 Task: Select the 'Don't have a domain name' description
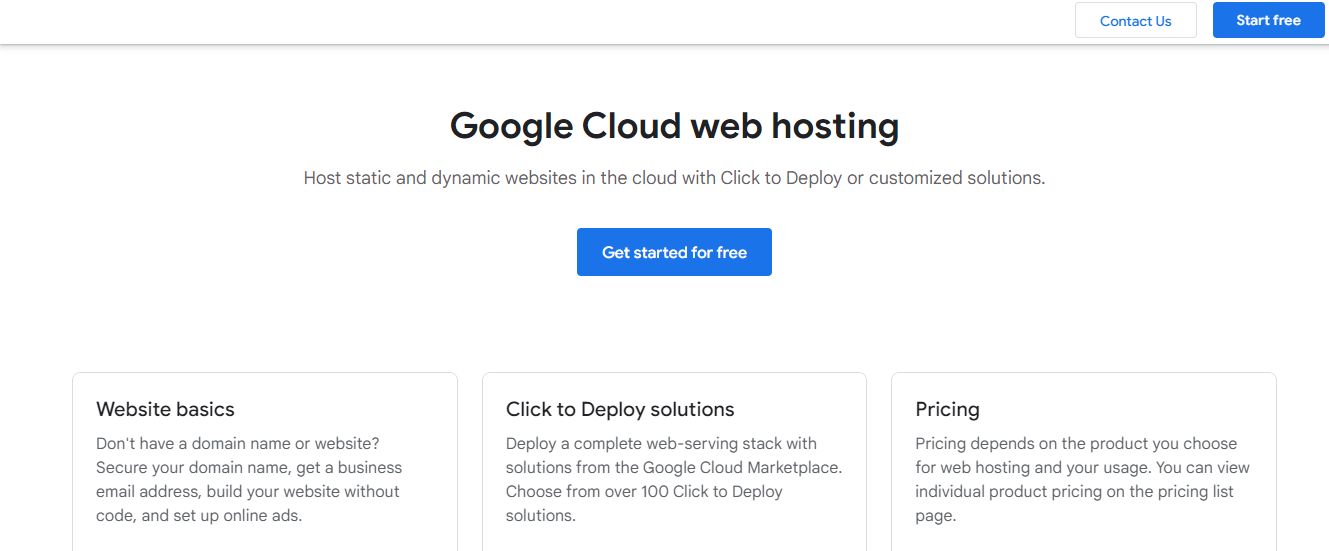tap(250, 480)
